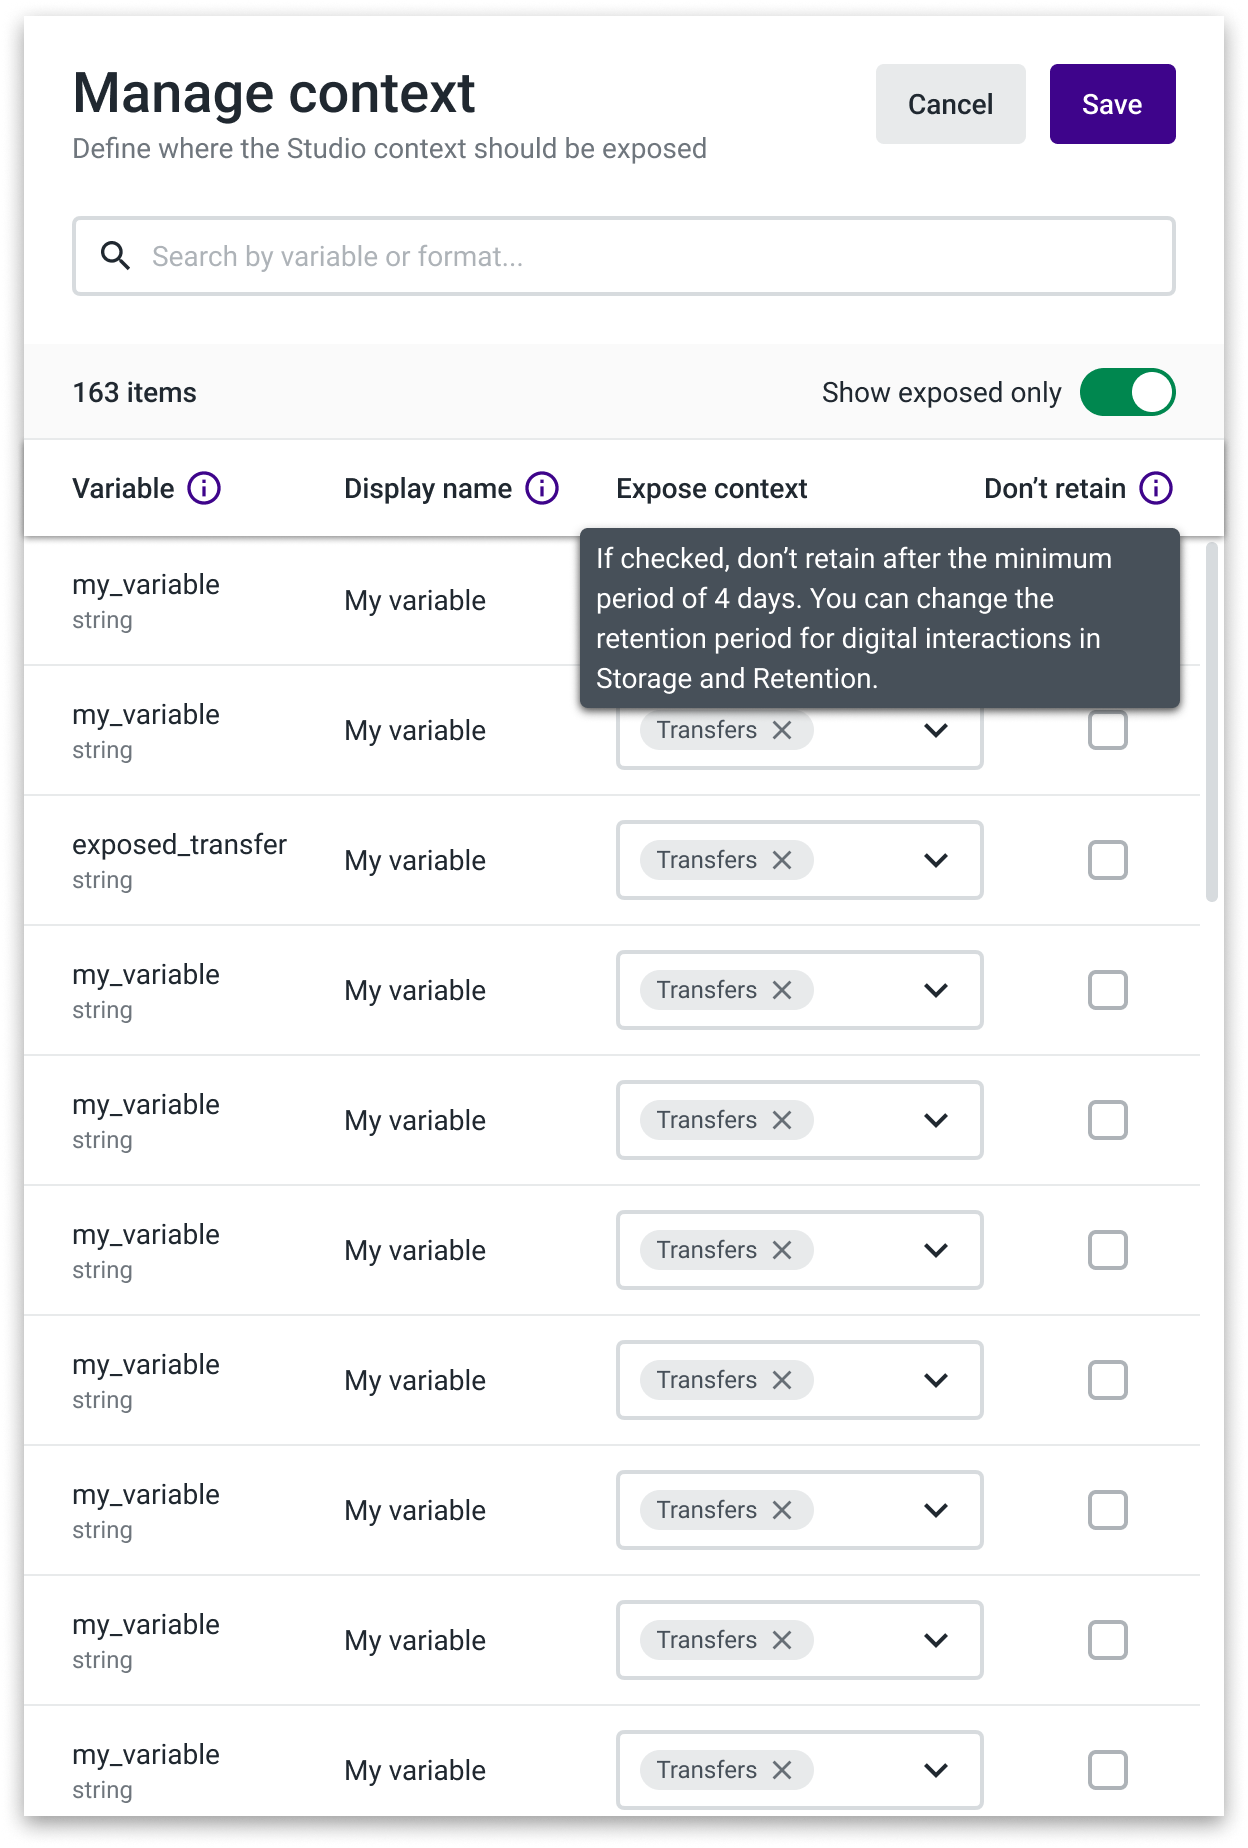The height and width of the screenshot is (1848, 1248).
Task: Remove Transfers tag from exposed_transfer row
Action: click(x=782, y=860)
